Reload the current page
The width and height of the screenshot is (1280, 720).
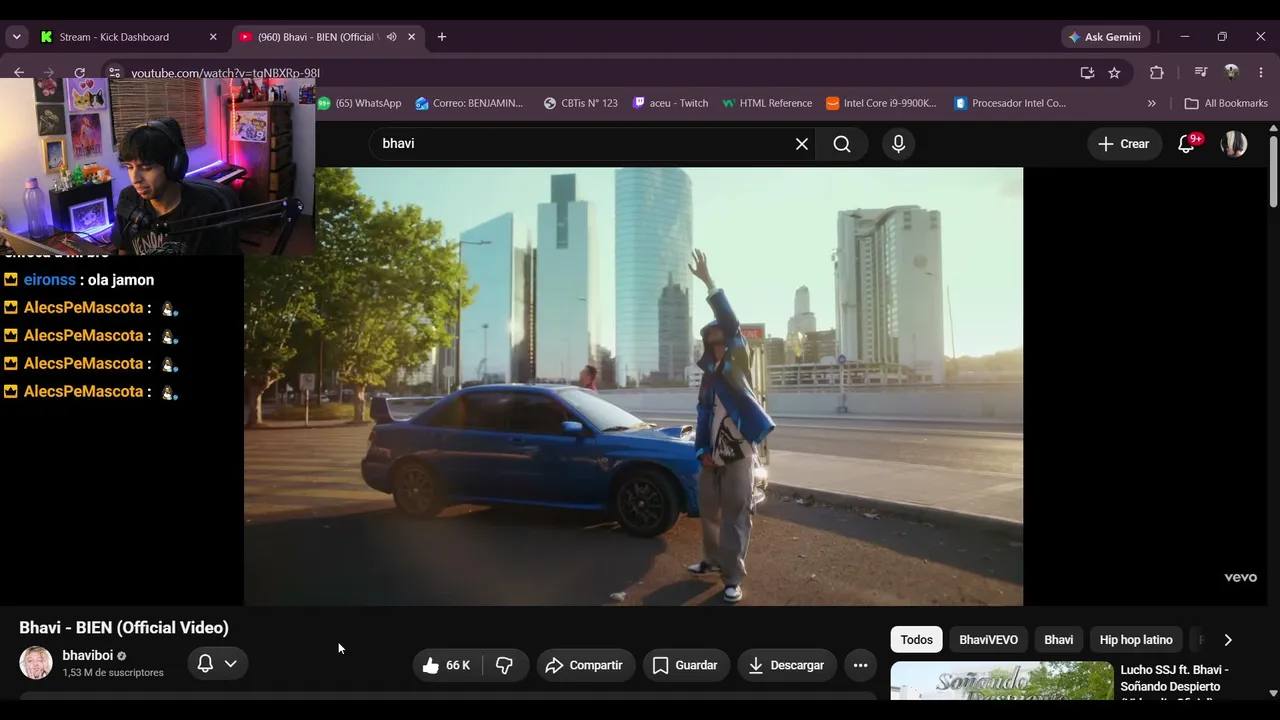coord(80,73)
